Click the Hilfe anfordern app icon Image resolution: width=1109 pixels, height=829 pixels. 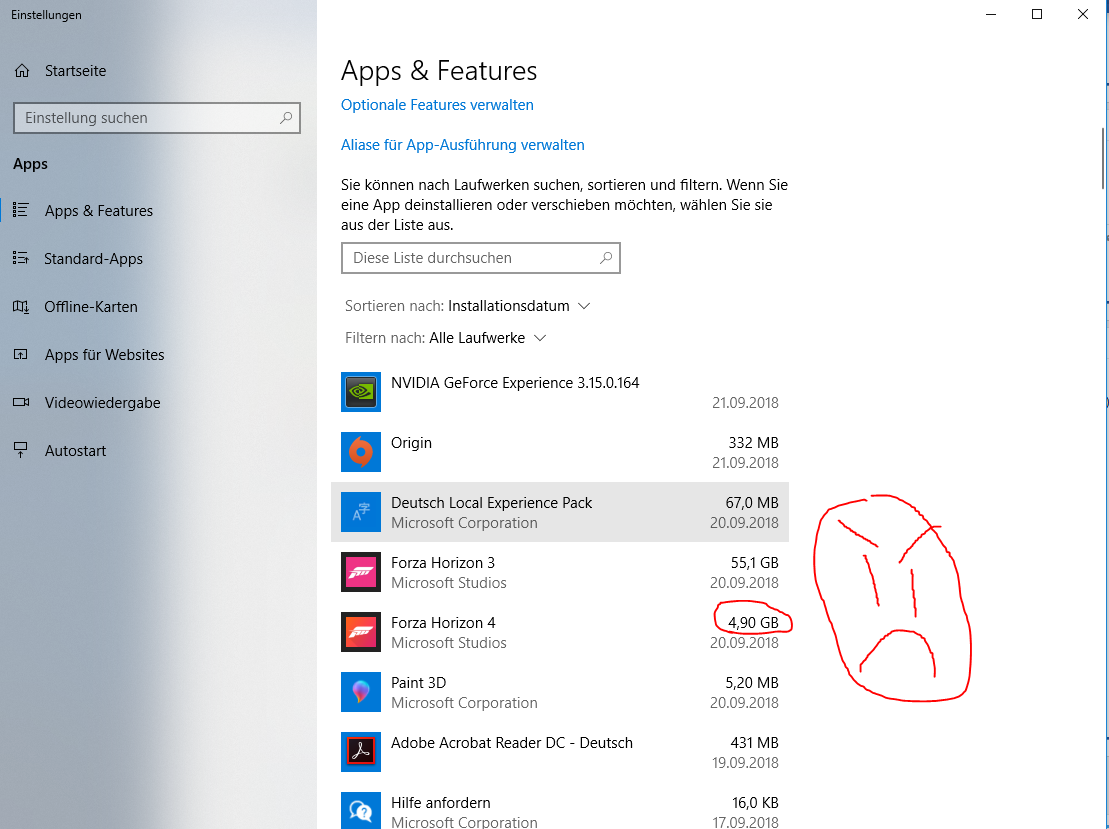(361, 811)
